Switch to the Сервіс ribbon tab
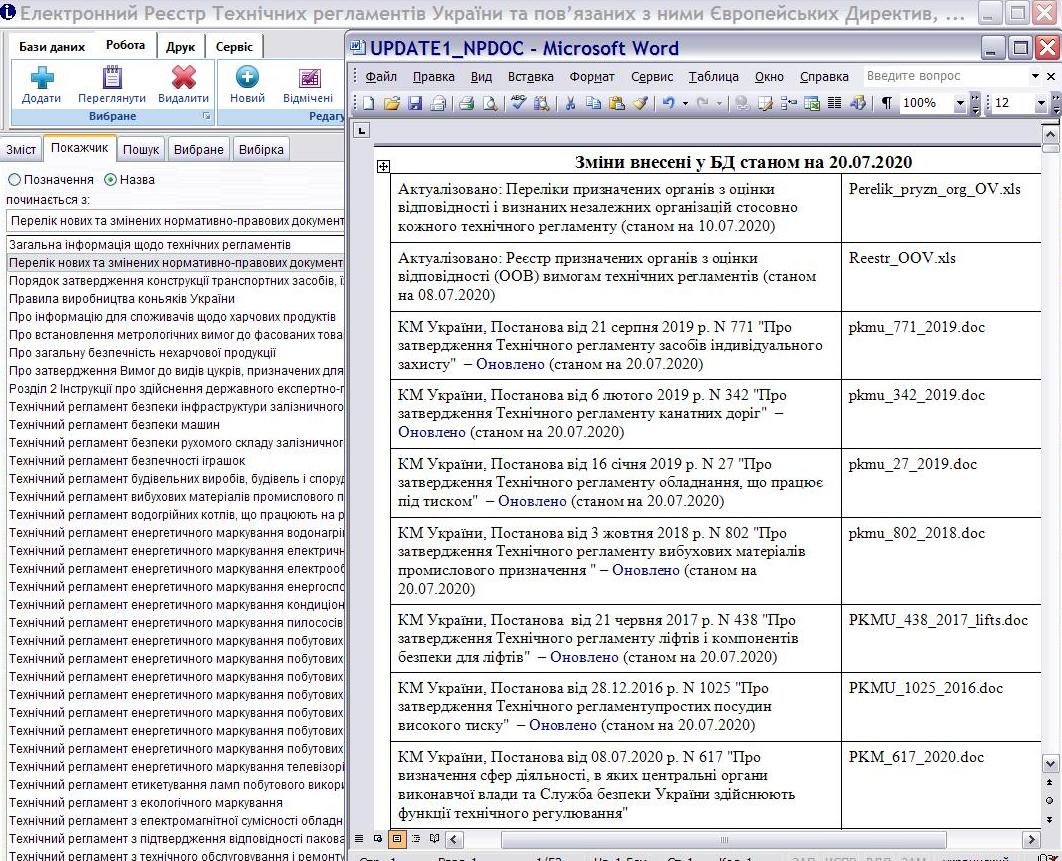Screen dimensions: 1062x861 [x=234, y=47]
